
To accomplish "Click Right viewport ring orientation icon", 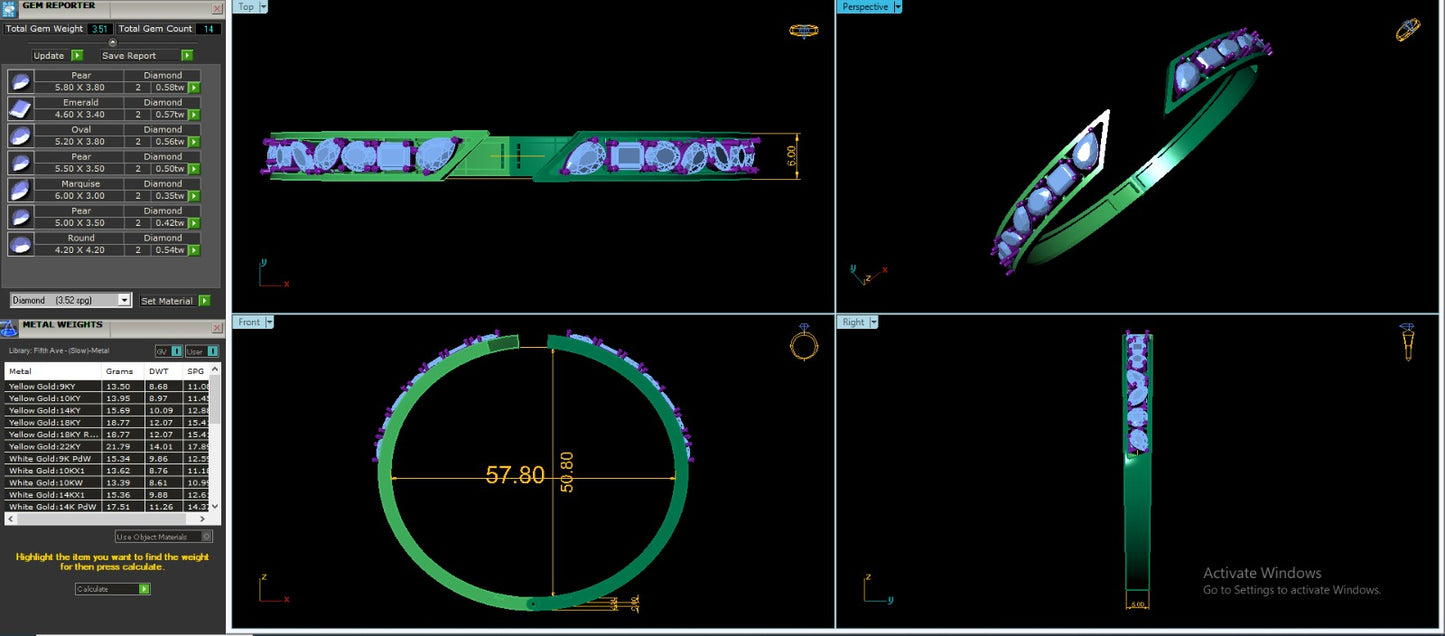I will (x=1407, y=342).
